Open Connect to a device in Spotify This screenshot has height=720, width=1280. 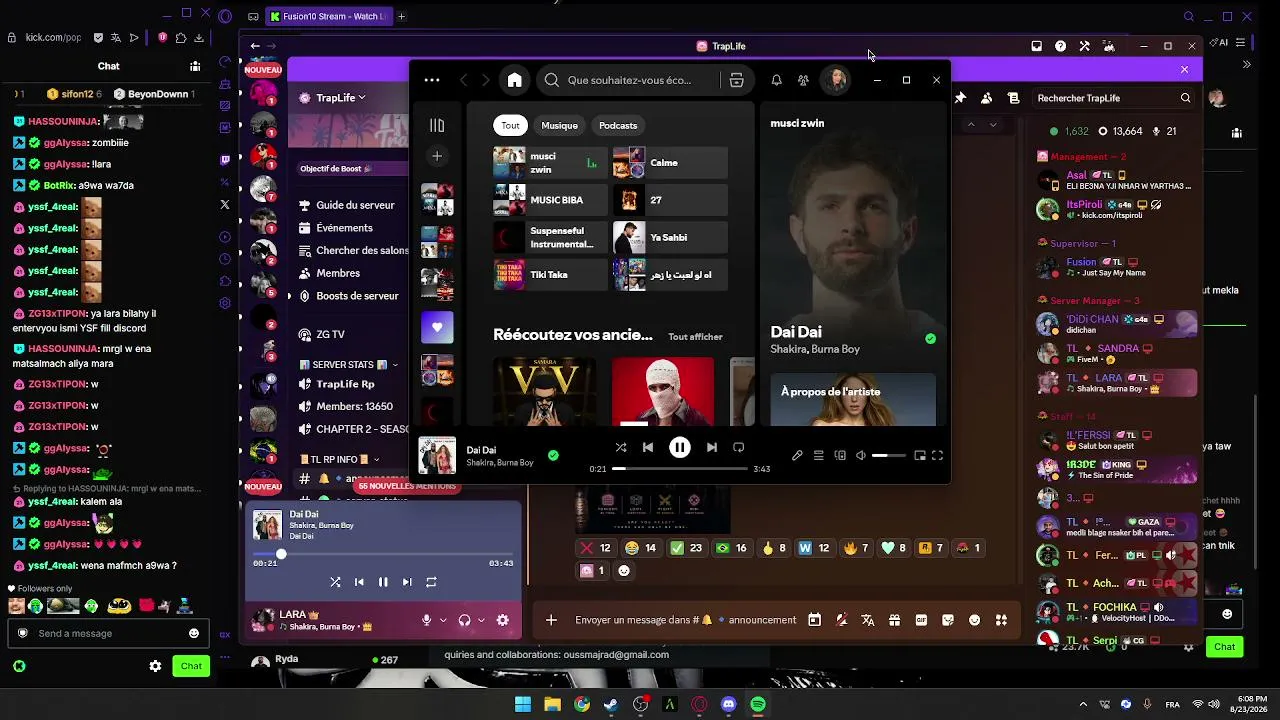(840, 455)
